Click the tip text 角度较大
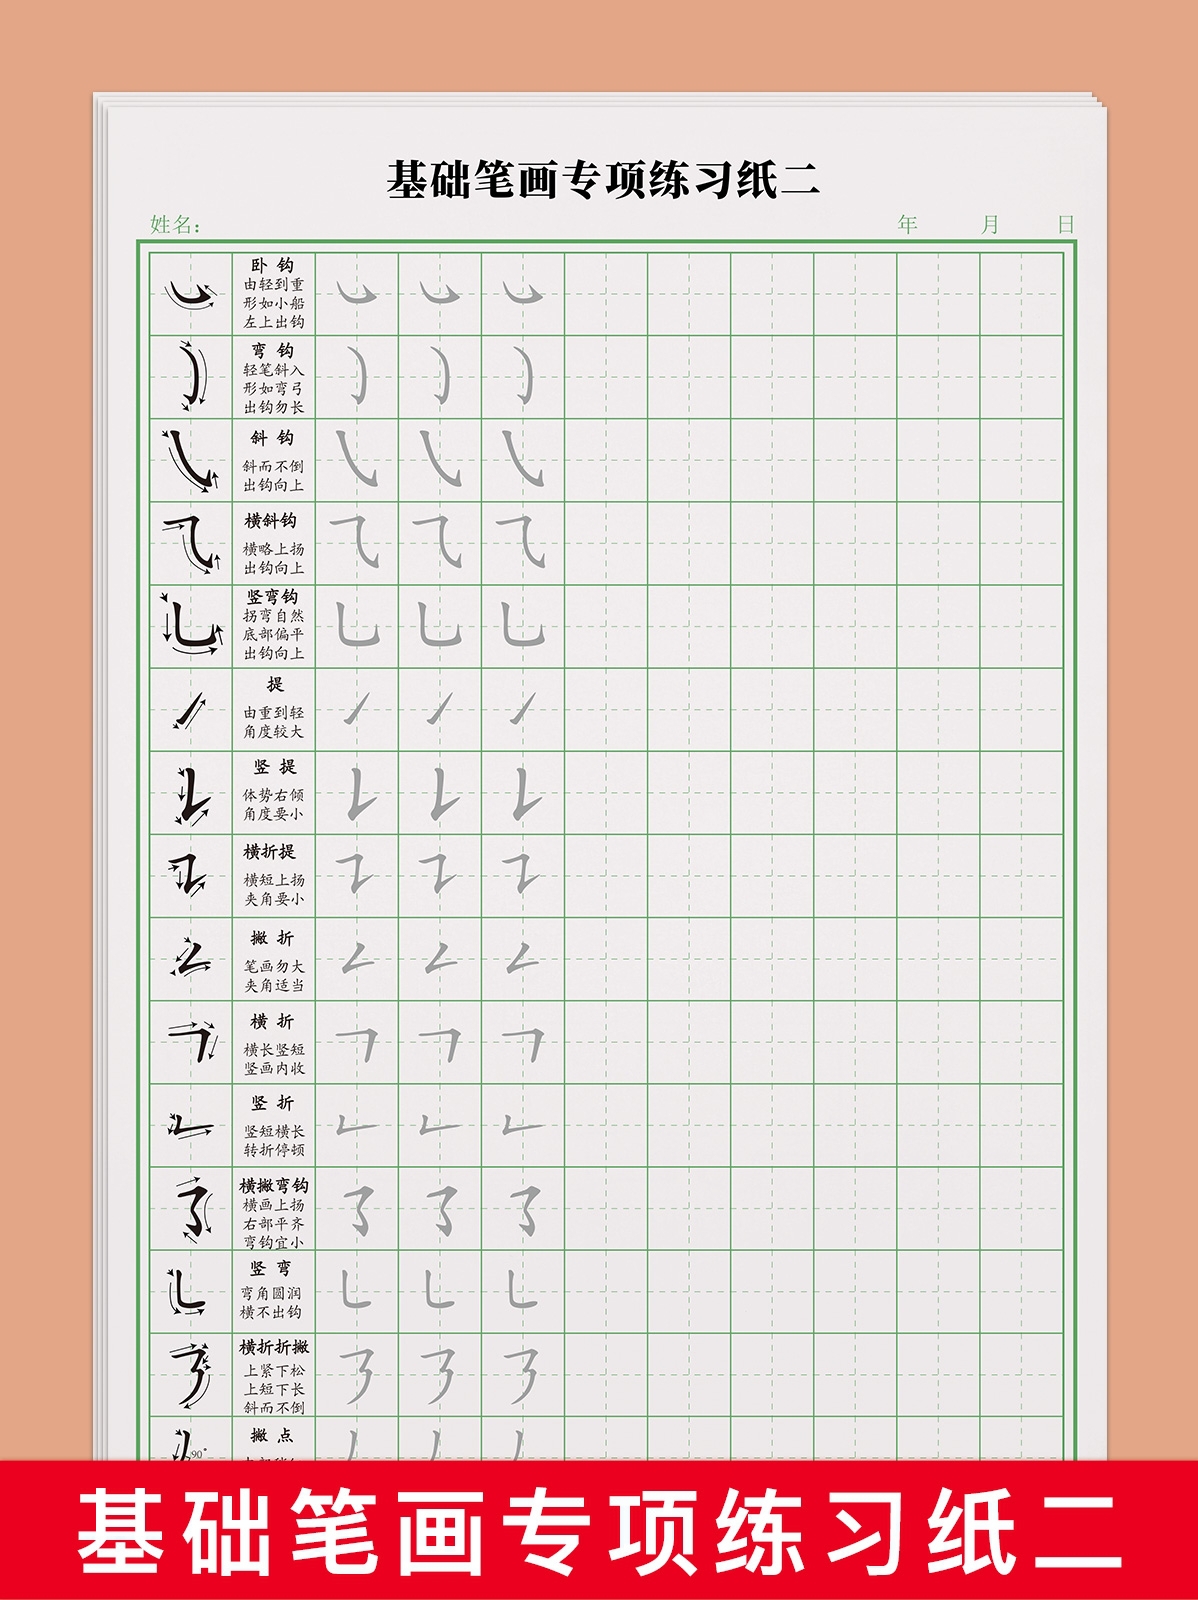Viewport: 1198px width, 1600px height. tap(274, 732)
